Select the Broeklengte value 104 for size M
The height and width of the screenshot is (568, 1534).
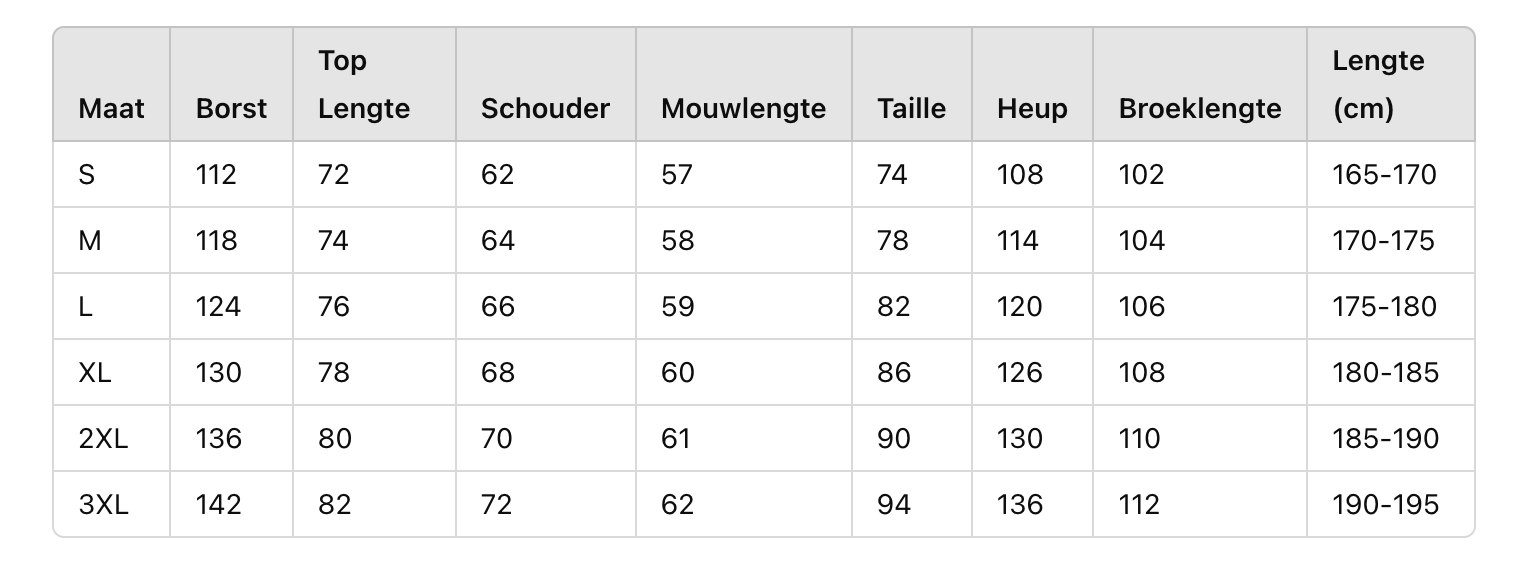point(1142,240)
